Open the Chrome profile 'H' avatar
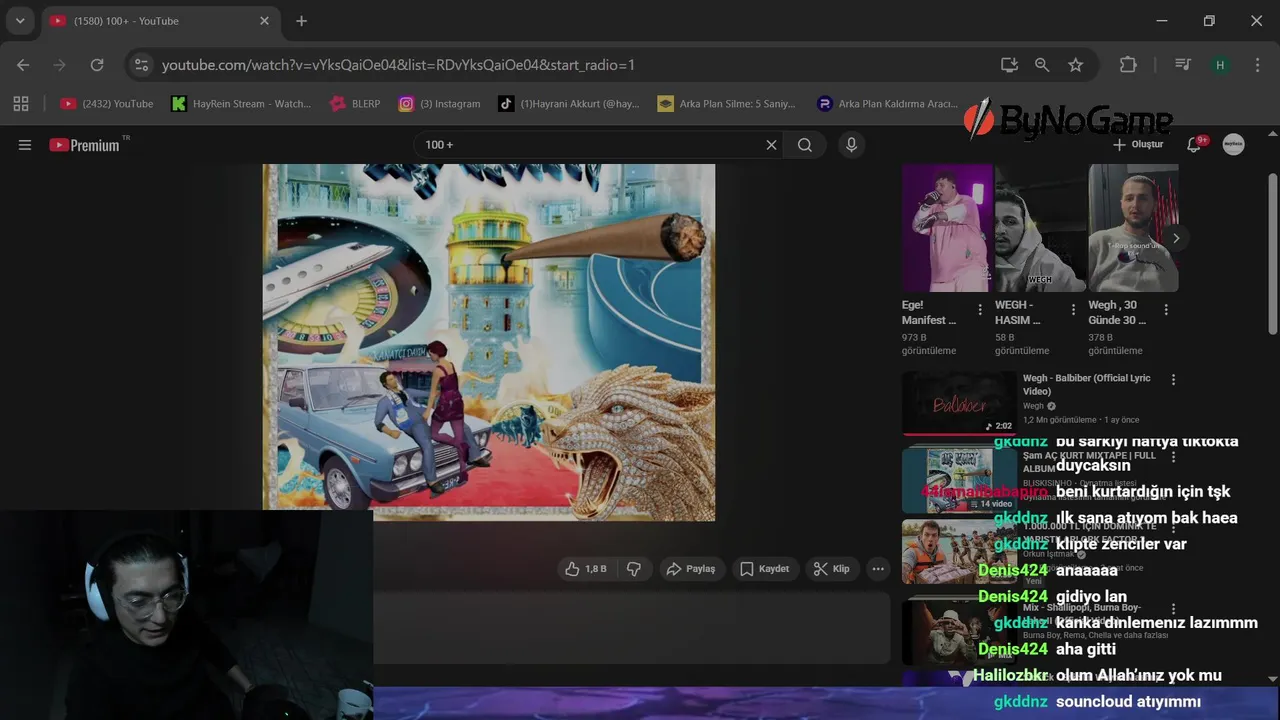This screenshot has height=720, width=1280. click(x=1220, y=65)
